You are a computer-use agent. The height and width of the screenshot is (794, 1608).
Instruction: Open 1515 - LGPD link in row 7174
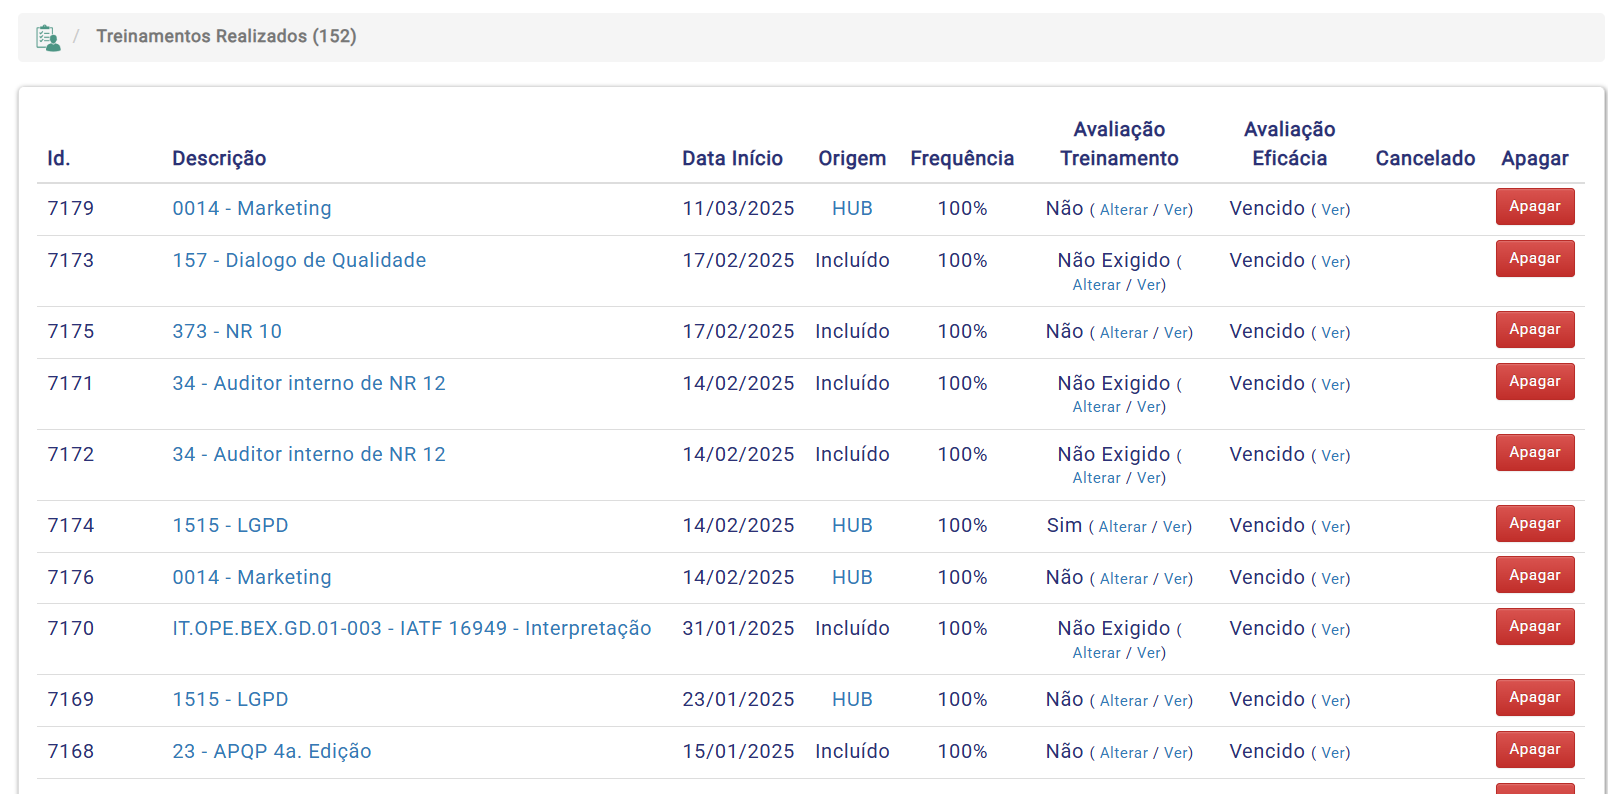pyautogui.click(x=230, y=525)
